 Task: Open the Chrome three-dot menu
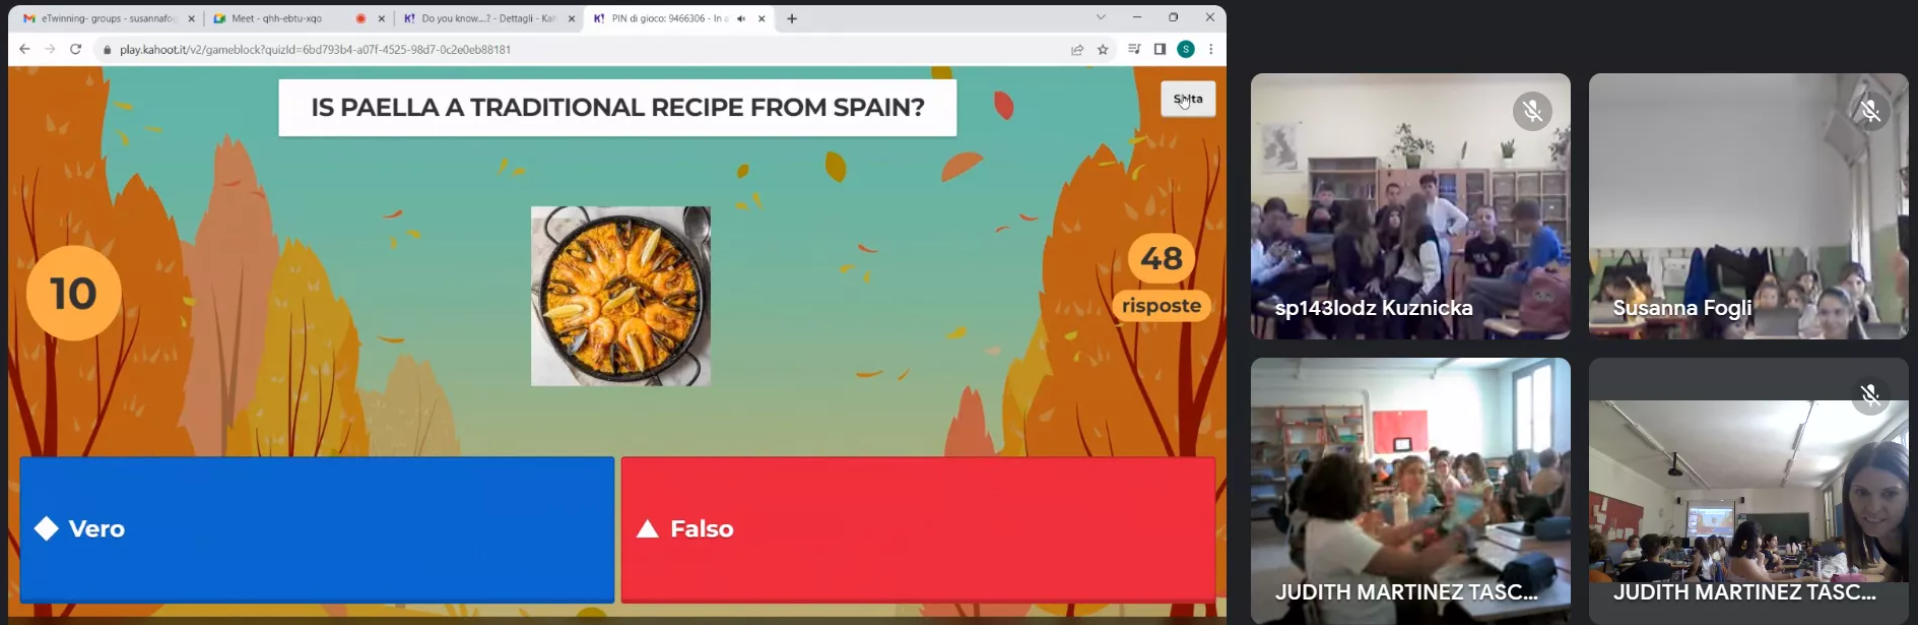pyautogui.click(x=1211, y=49)
